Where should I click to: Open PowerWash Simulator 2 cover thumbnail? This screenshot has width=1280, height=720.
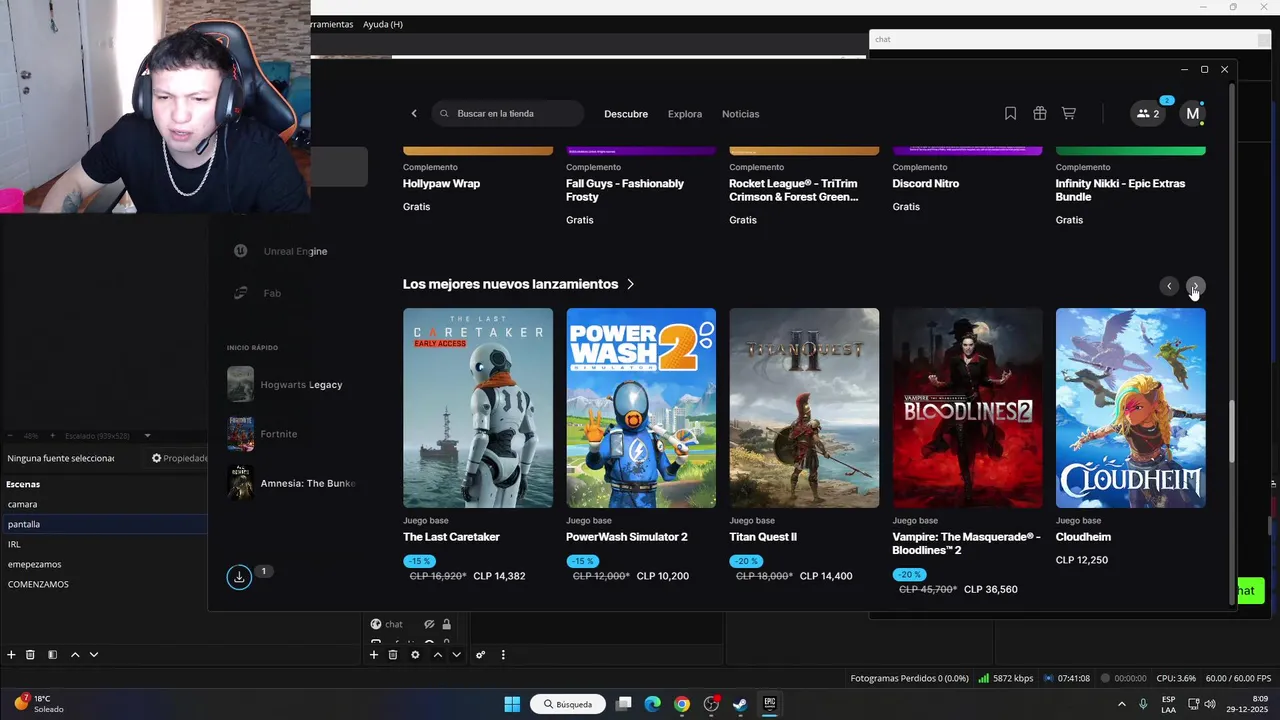(x=641, y=408)
